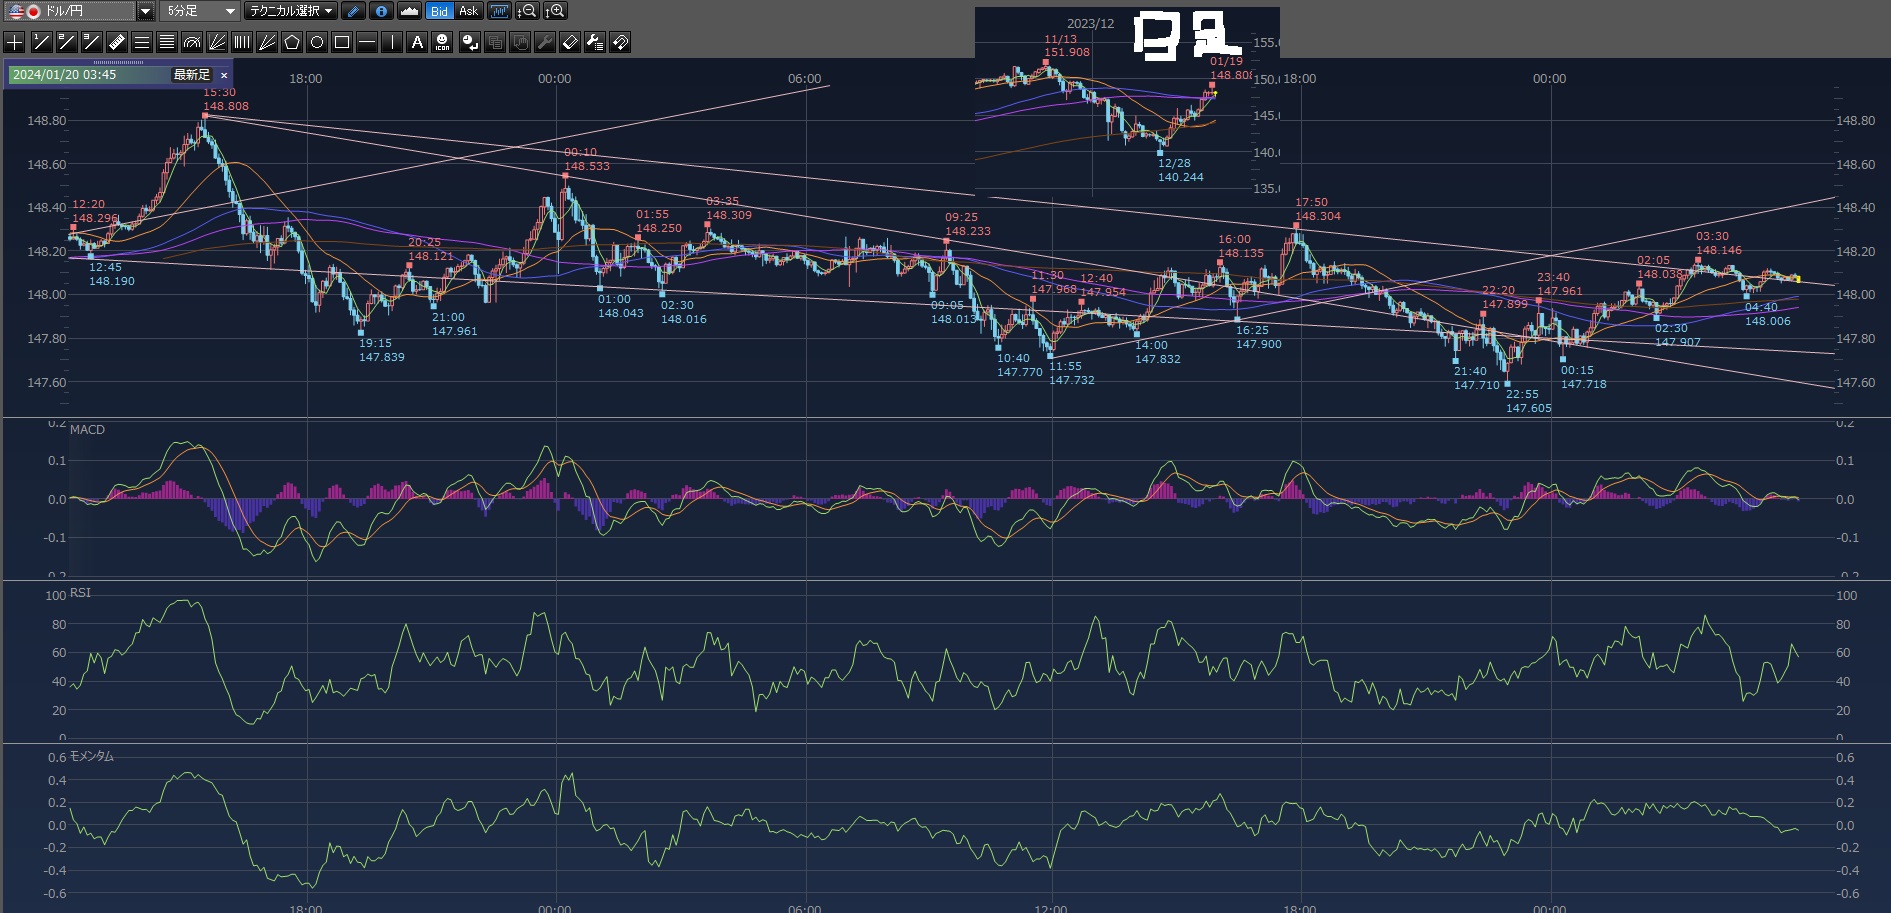Viewport: 1891px width, 913px height.
Task: Open the ドル/円 currency pair dropdown
Action: [x=145, y=11]
